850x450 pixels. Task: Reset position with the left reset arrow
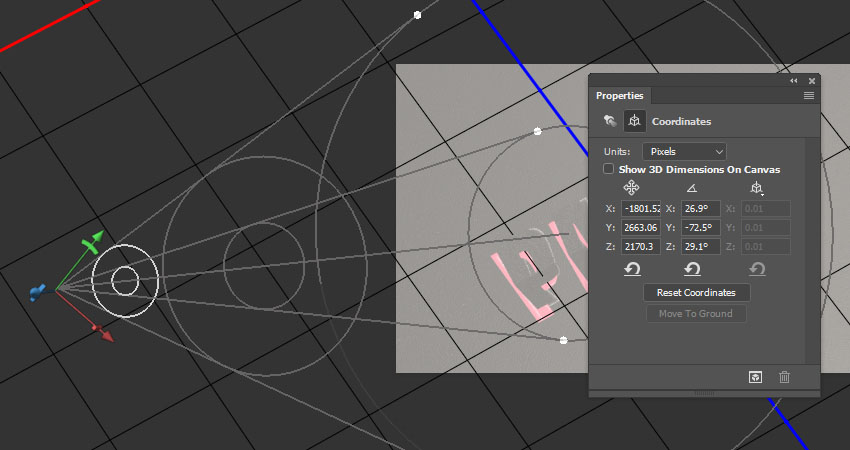(632, 269)
